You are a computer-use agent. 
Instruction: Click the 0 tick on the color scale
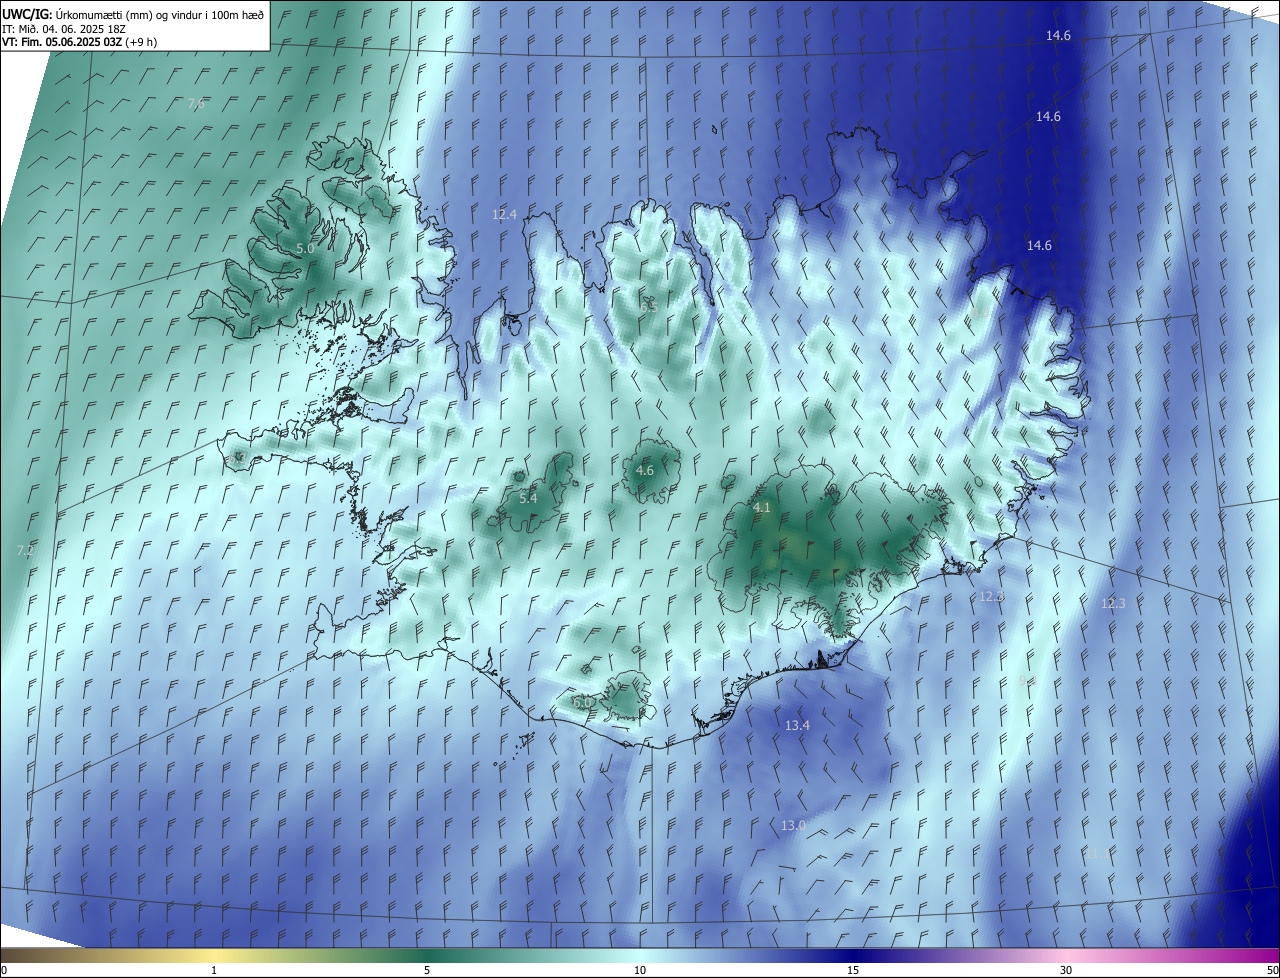point(4,970)
